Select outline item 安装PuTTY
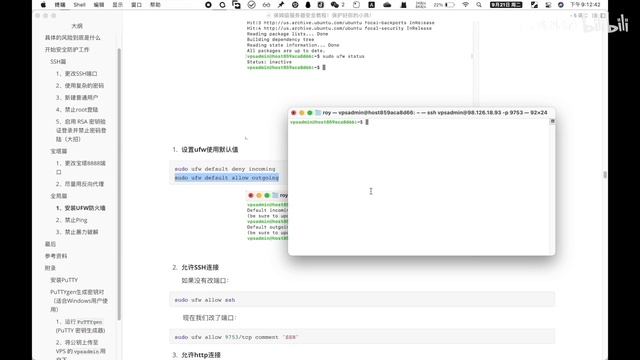 click(64, 280)
